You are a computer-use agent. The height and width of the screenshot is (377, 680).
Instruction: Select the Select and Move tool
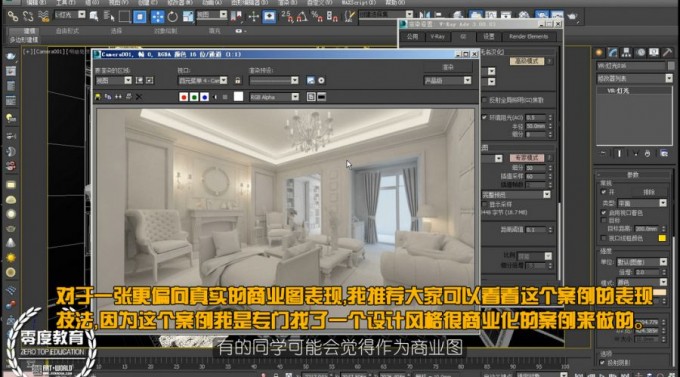tap(157, 17)
